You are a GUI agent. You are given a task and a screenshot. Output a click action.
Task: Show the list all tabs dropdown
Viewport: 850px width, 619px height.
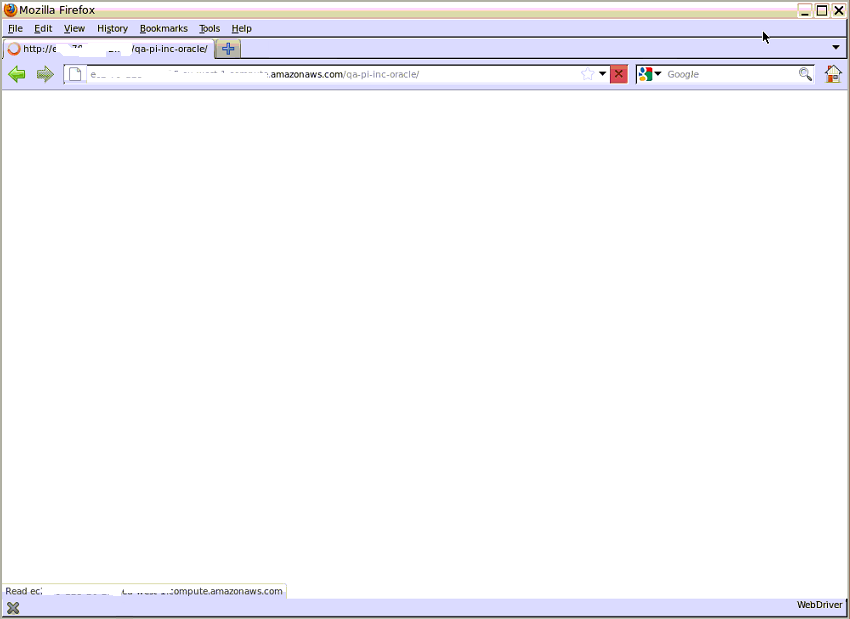click(x=836, y=48)
